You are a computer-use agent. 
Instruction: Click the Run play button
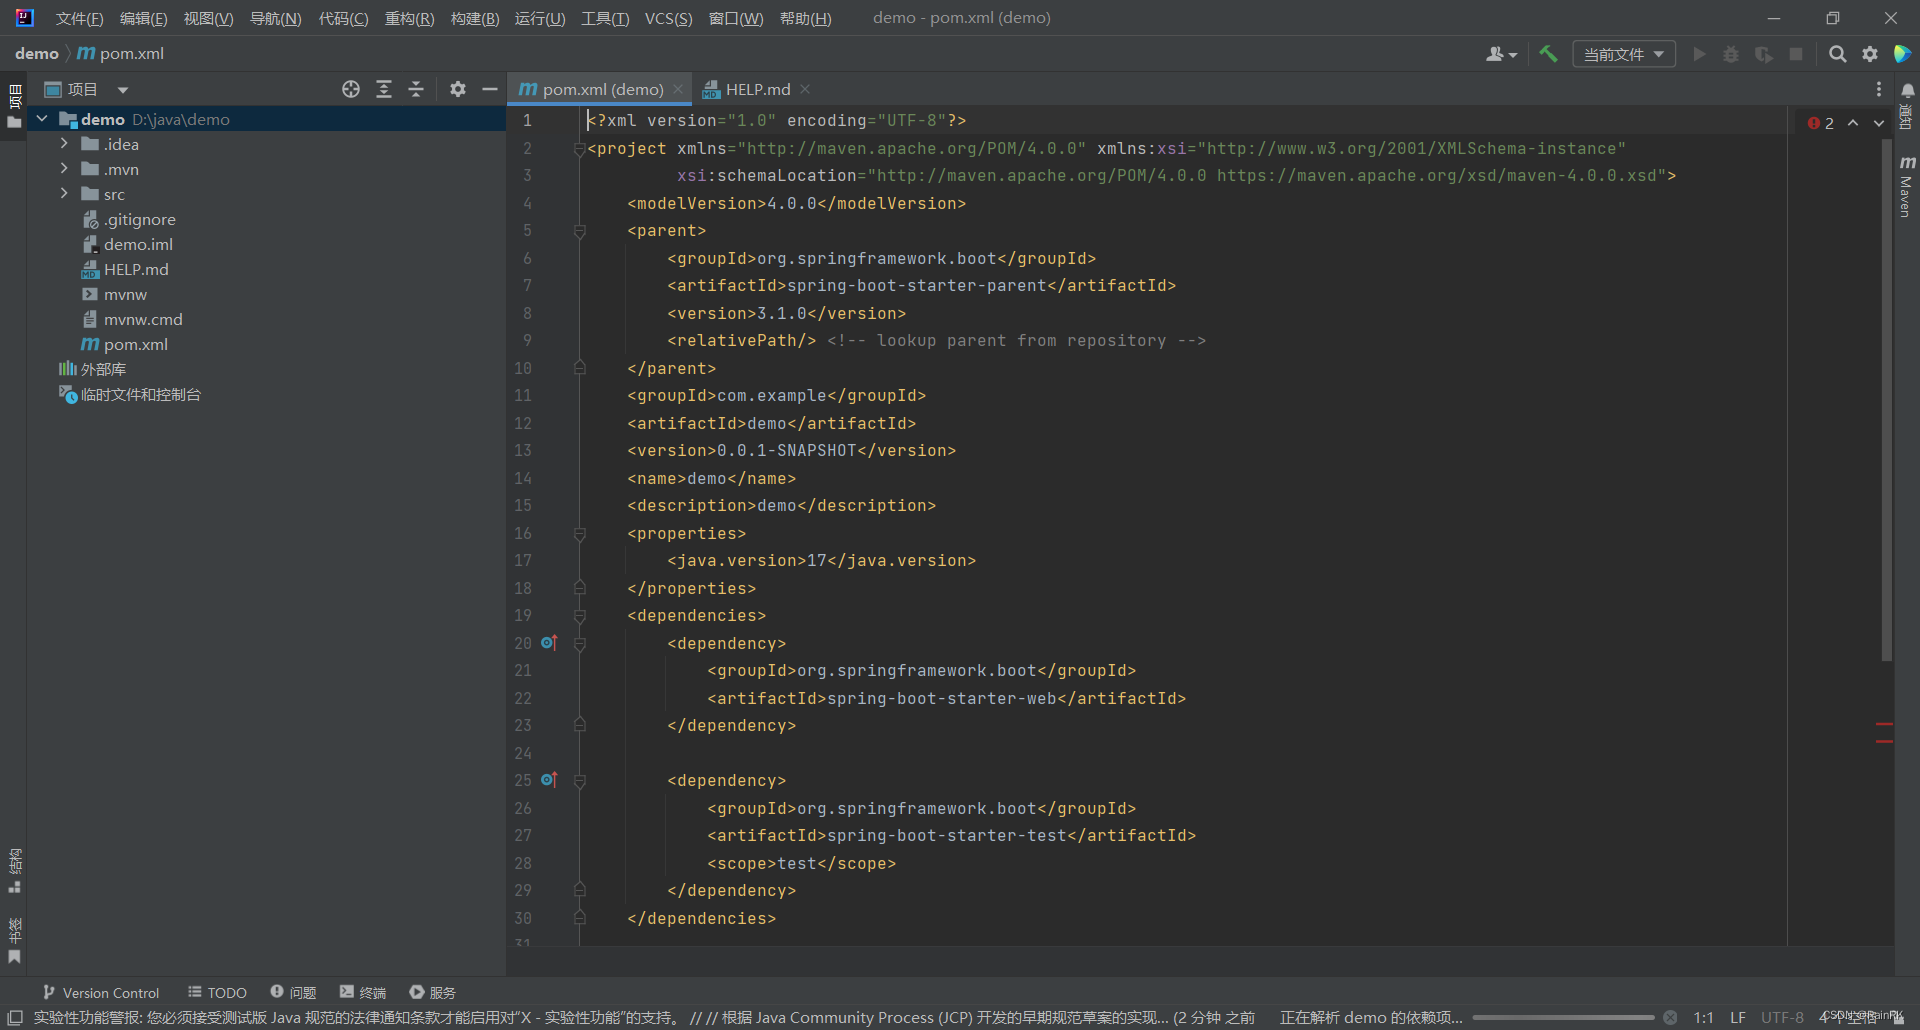point(1699,54)
